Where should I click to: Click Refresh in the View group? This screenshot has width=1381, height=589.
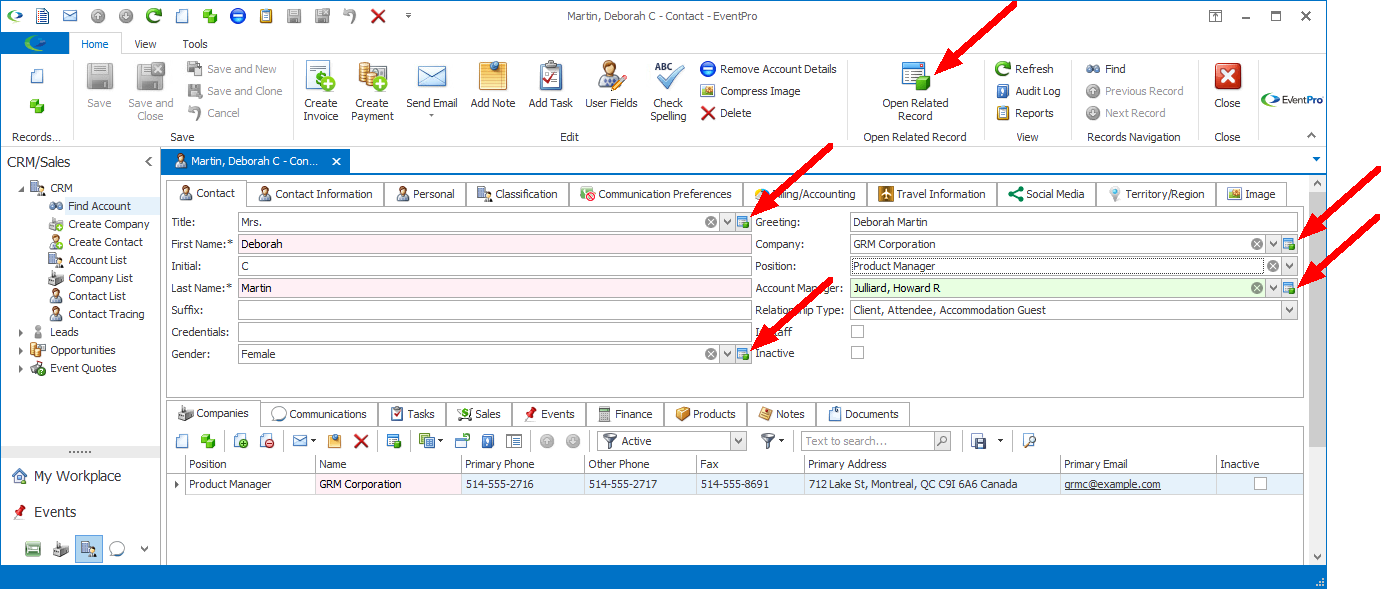tap(1024, 69)
